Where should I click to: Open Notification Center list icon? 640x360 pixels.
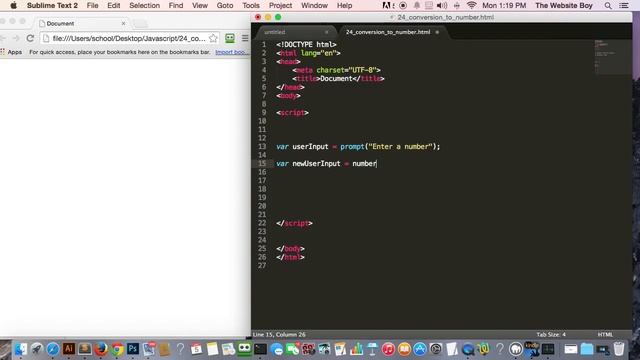tap(624, 5)
